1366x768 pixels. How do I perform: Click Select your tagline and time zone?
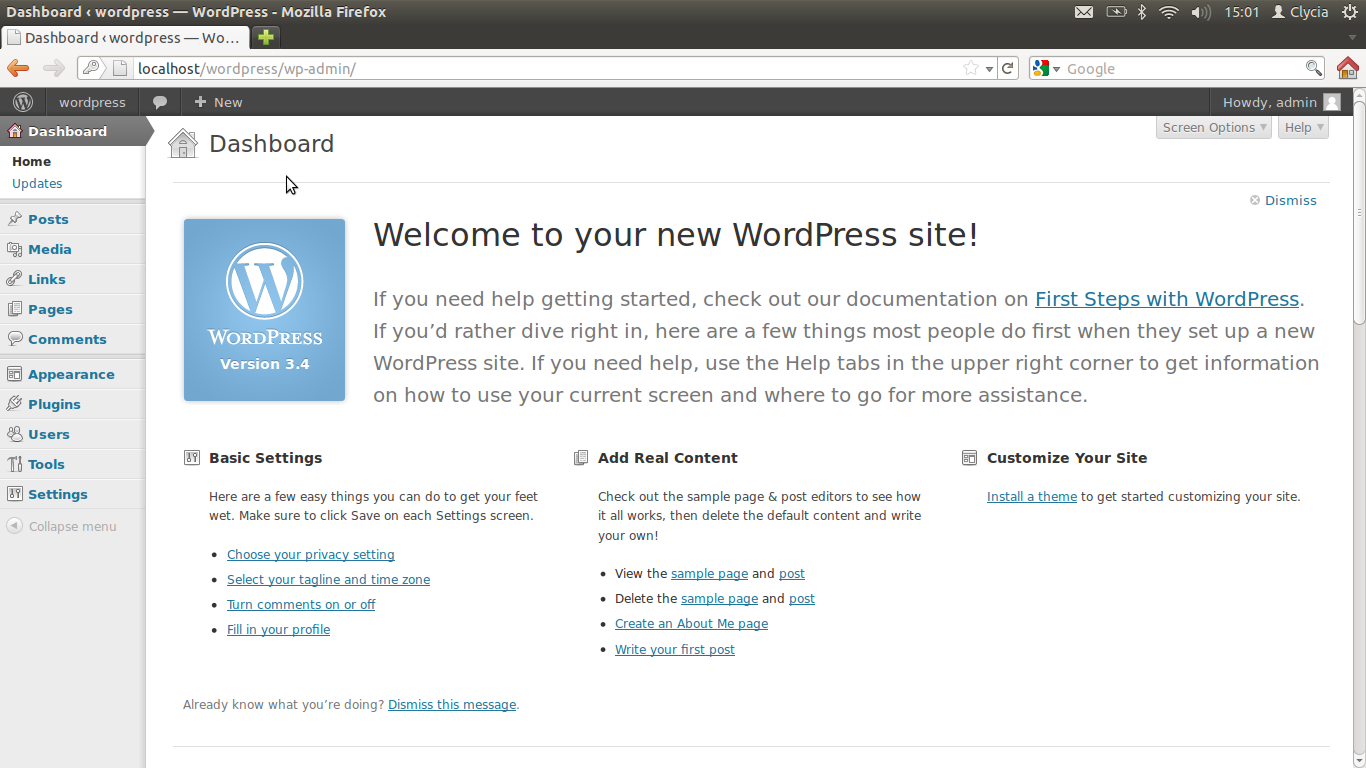[x=328, y=579]
